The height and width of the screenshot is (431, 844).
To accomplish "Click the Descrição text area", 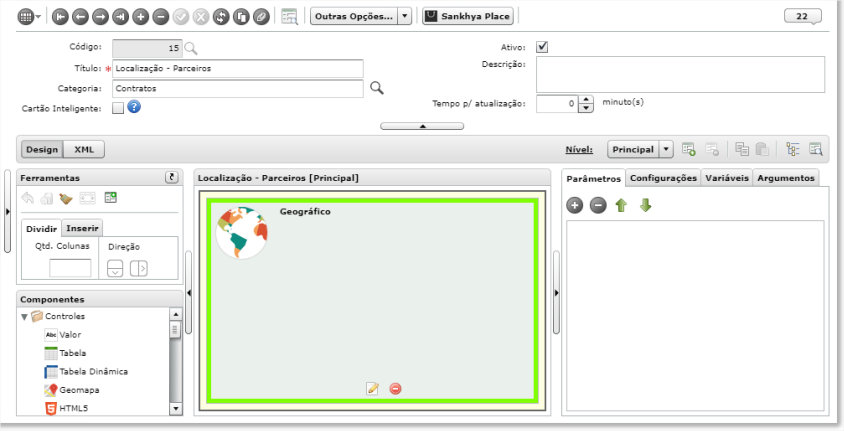I will (680, 74).
